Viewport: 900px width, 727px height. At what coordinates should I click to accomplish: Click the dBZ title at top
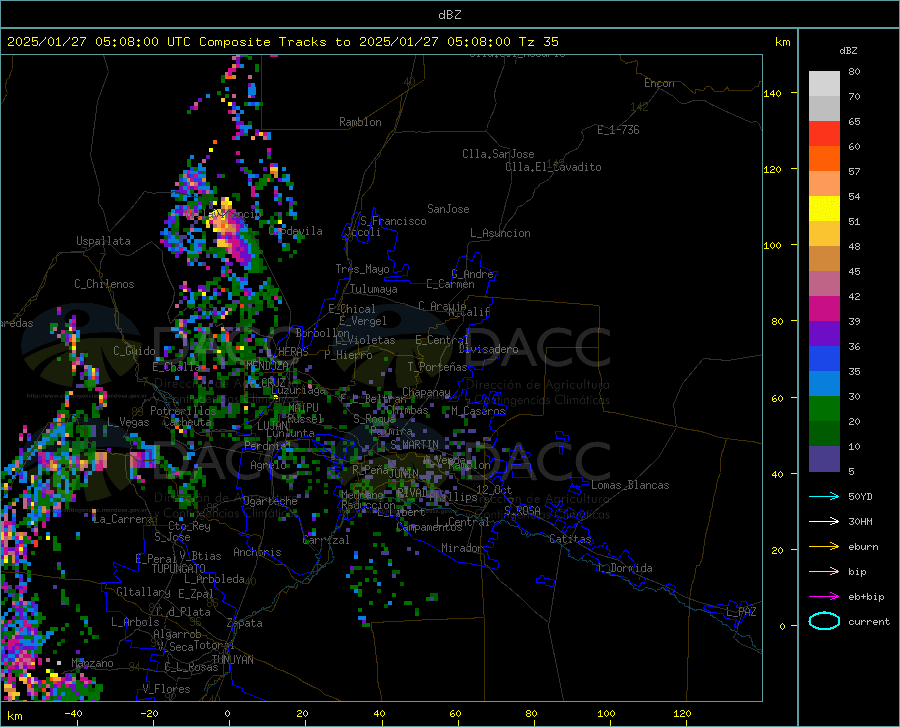coord(449,15)
